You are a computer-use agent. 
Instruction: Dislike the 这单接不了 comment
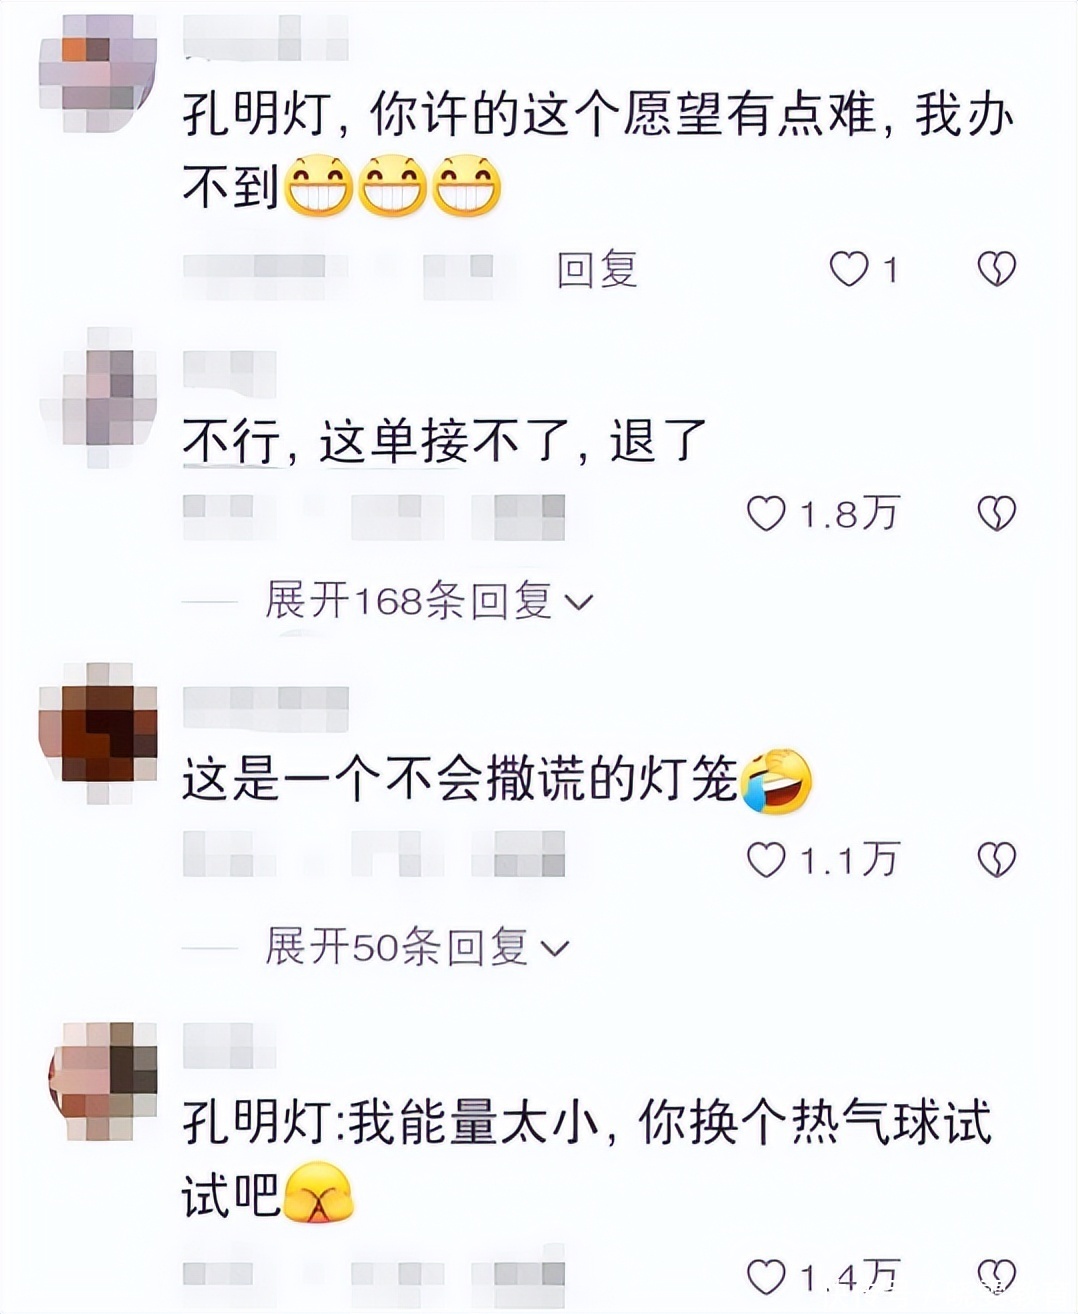pos(996,514)
